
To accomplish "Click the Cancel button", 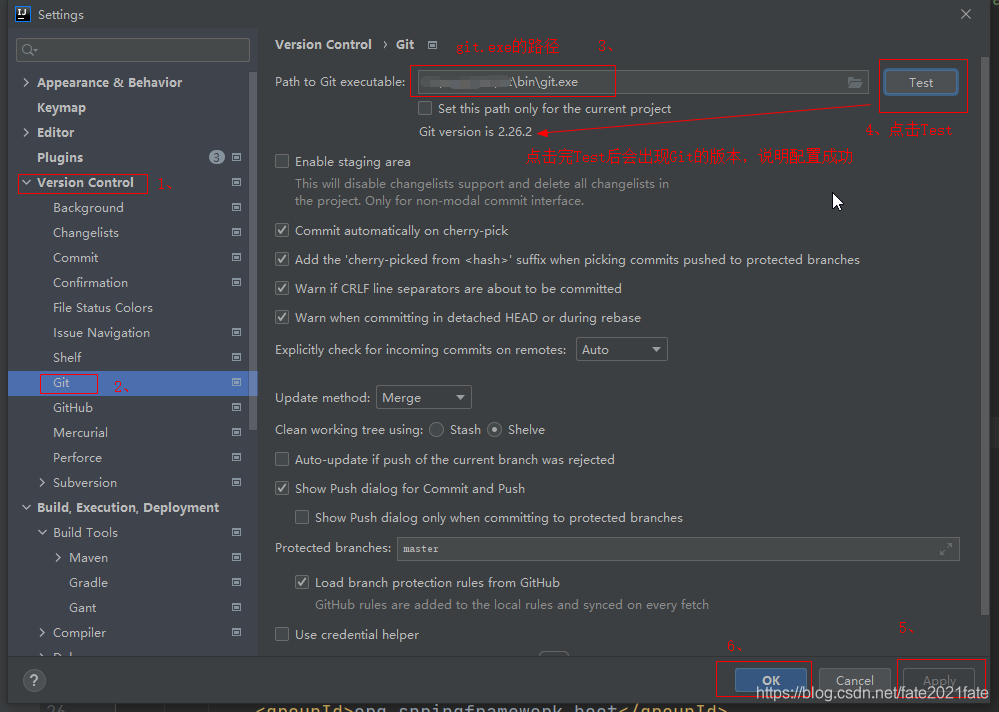I will (x=854, y=680).
